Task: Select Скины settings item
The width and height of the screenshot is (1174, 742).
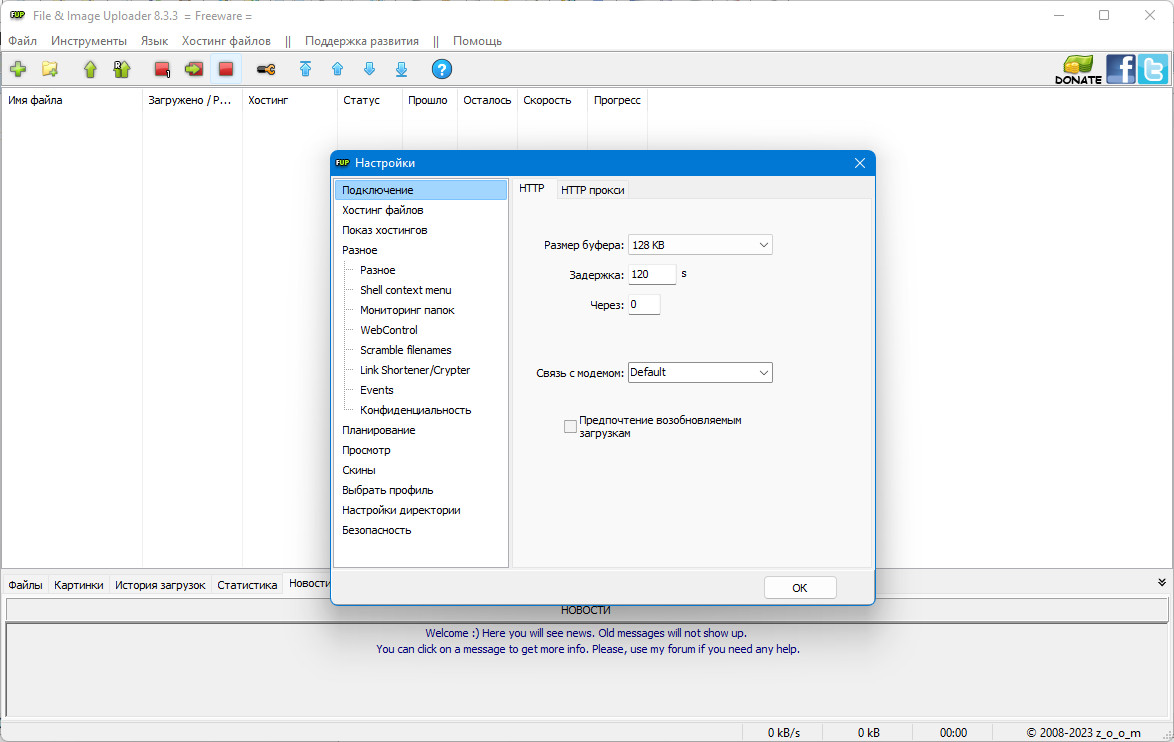Action: click(x=359, y=470)
